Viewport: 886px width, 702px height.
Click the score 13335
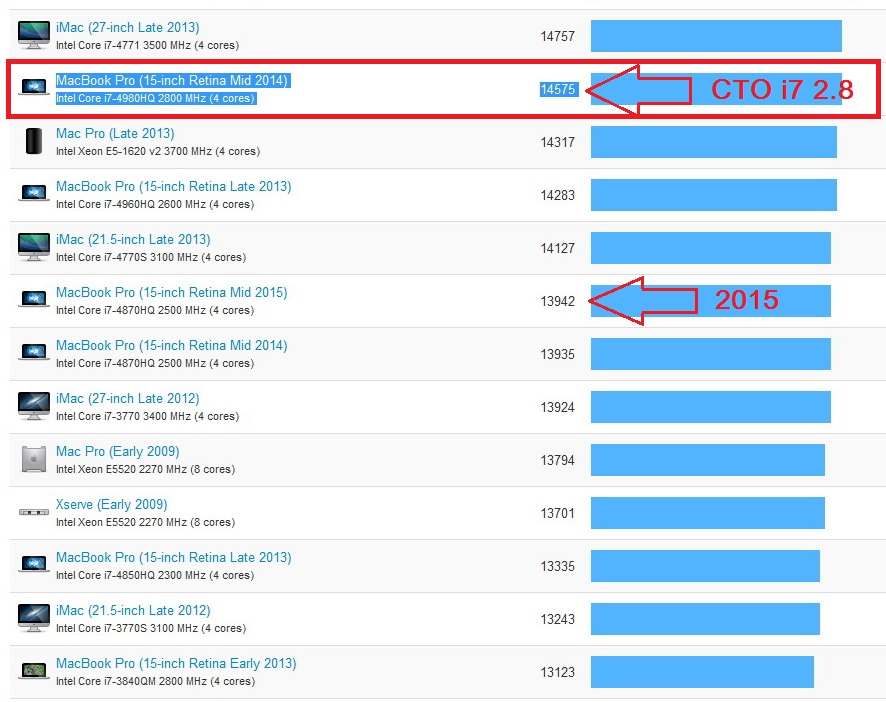tap(557, 566)
